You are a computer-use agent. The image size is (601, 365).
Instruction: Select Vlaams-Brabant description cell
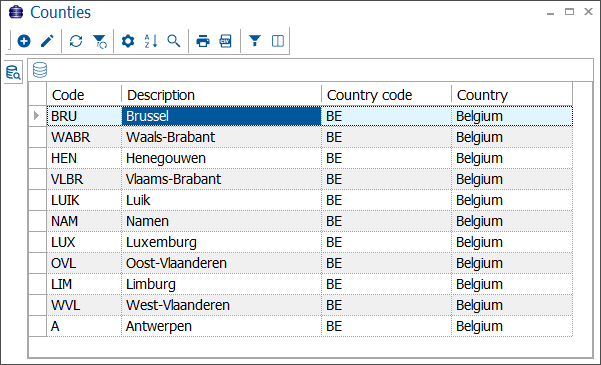221,179
